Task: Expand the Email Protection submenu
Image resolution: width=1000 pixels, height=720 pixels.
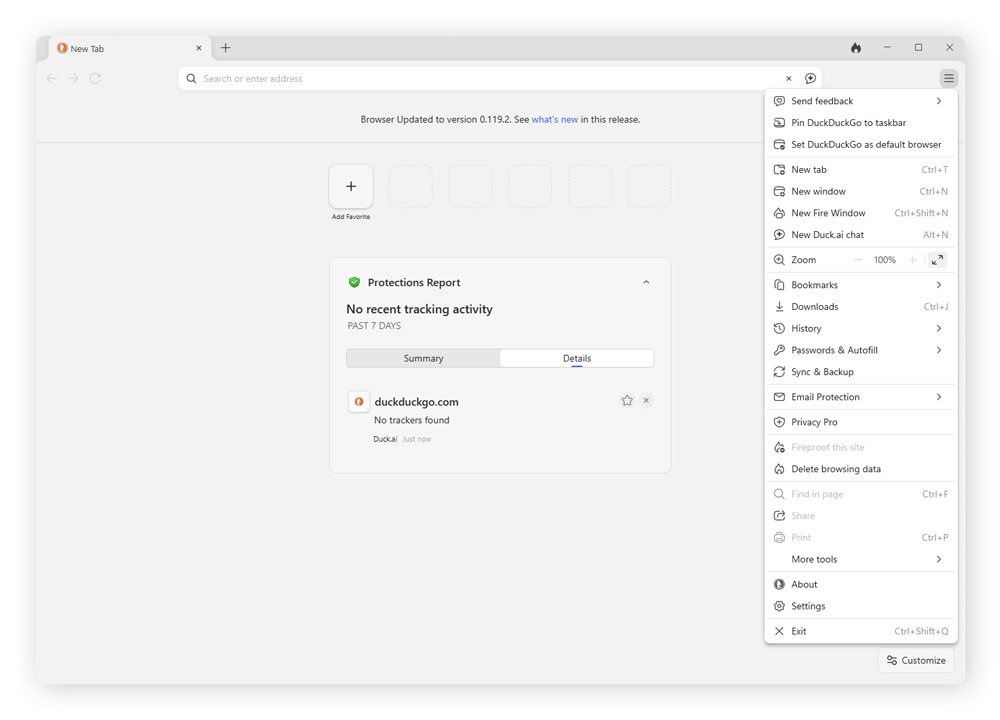Action: (x=861, y=397)
